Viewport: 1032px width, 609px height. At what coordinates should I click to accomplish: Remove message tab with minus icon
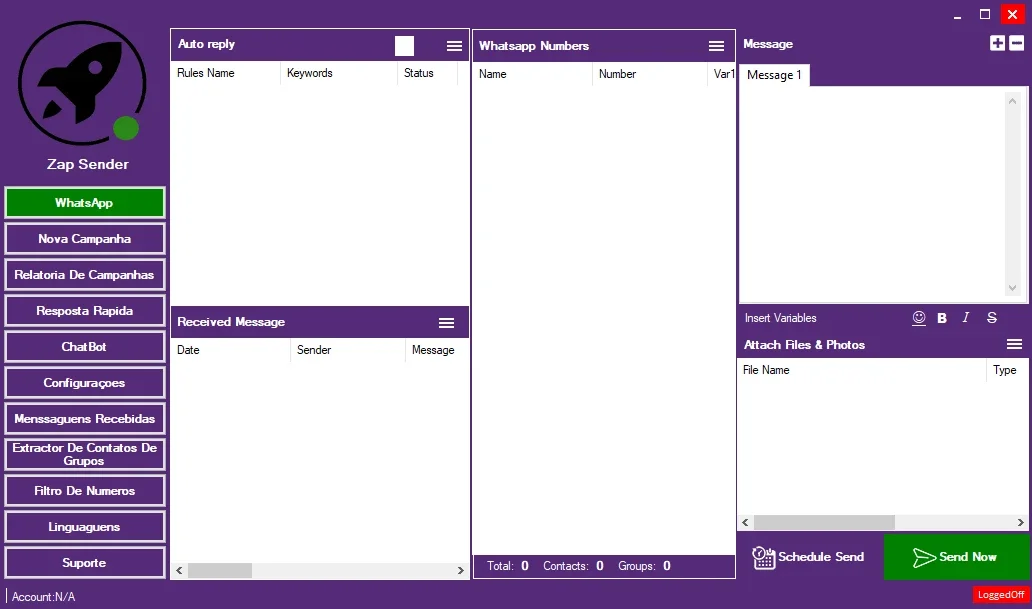click(1016, 43)
